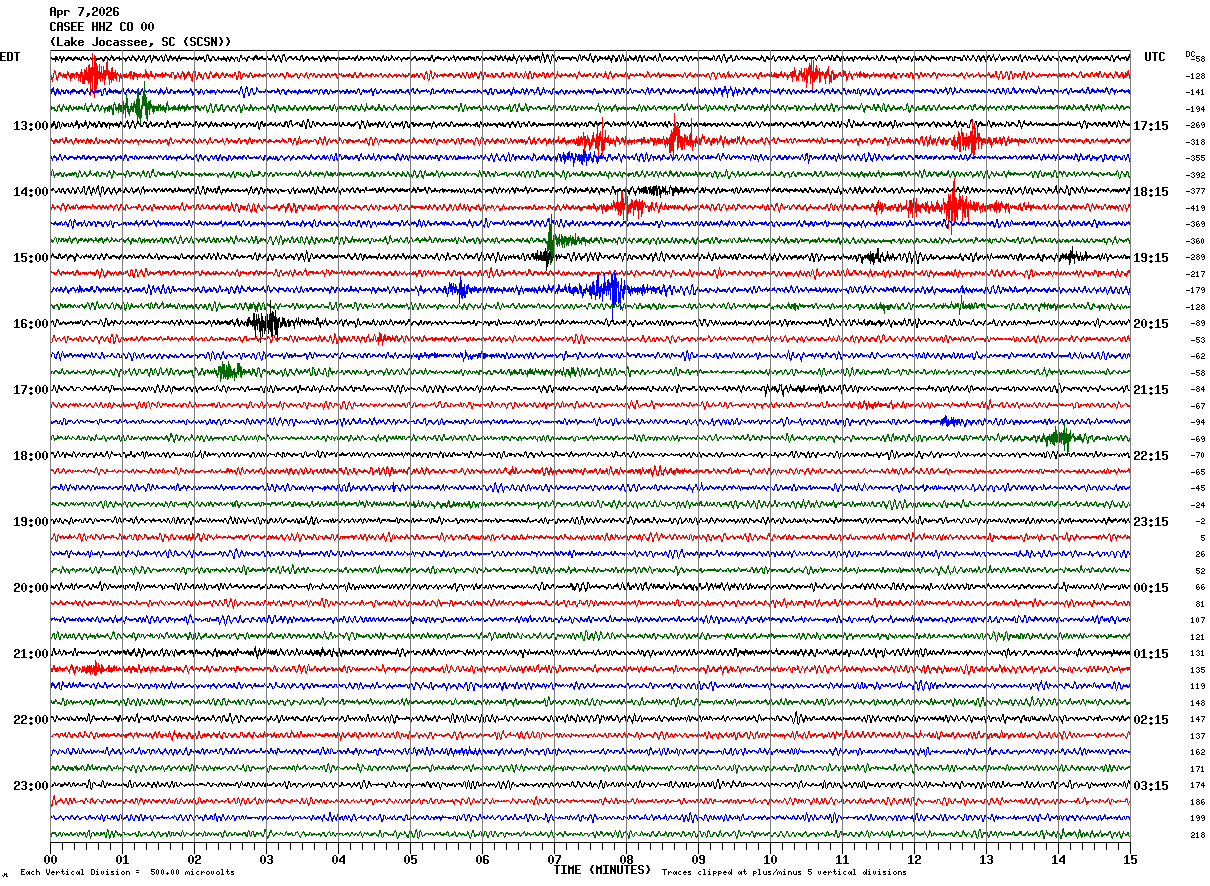Screen dimensions: 1210x886
Task: Click the 18:15 UTC time label
Action: (1151, 192)
